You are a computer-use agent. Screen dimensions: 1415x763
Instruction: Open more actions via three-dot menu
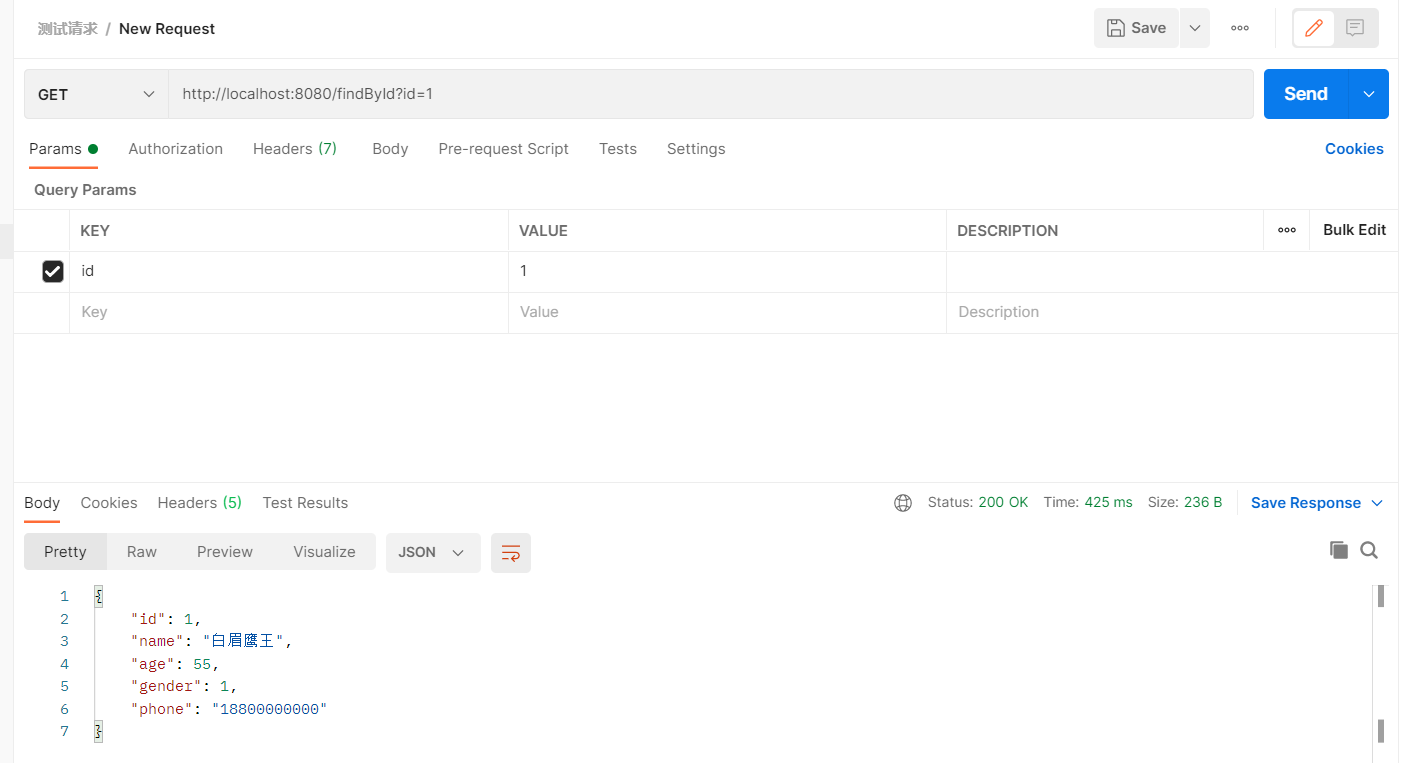pyautogui.click(x=1240, y=28)
